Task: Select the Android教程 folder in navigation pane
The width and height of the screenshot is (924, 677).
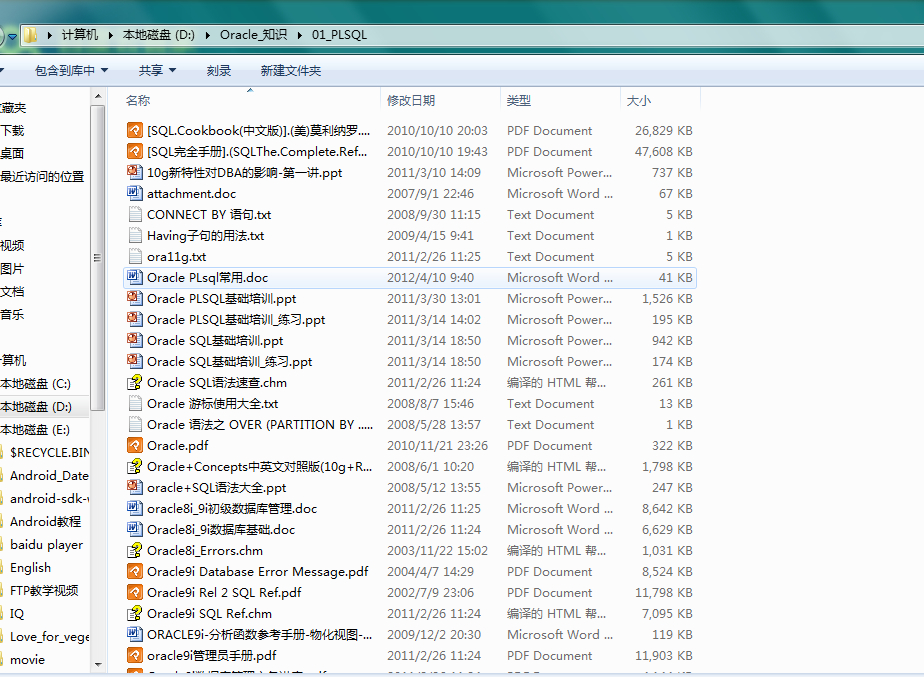Action: coord(45,521)
